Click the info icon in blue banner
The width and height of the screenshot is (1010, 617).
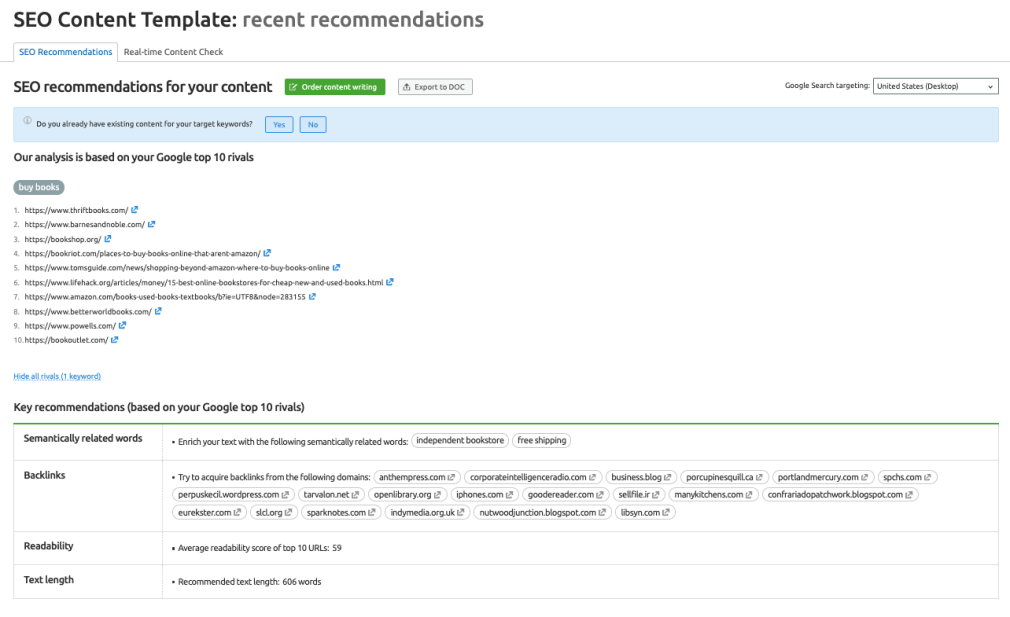[27, 122]
